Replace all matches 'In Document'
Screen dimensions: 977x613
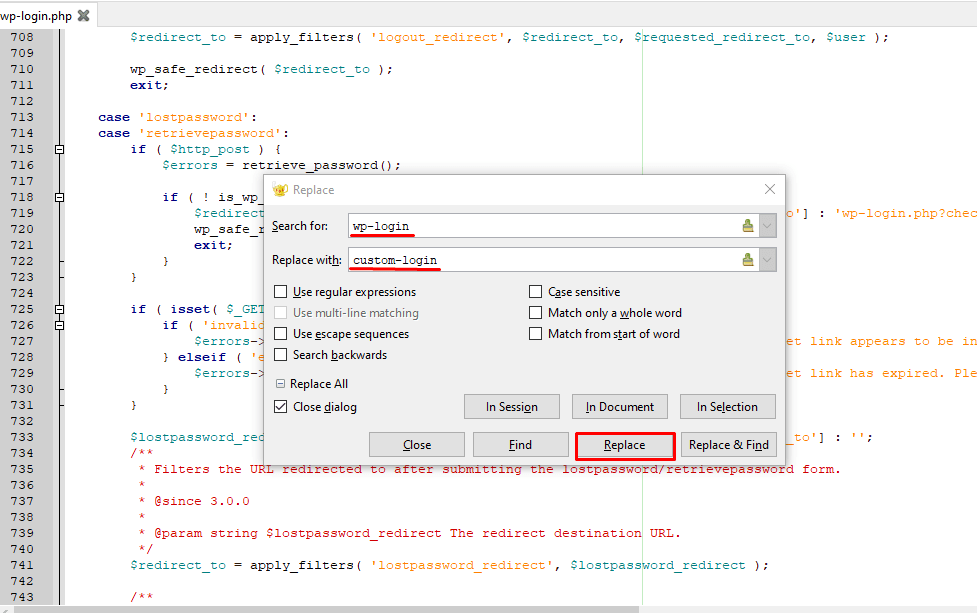[620, 407]
